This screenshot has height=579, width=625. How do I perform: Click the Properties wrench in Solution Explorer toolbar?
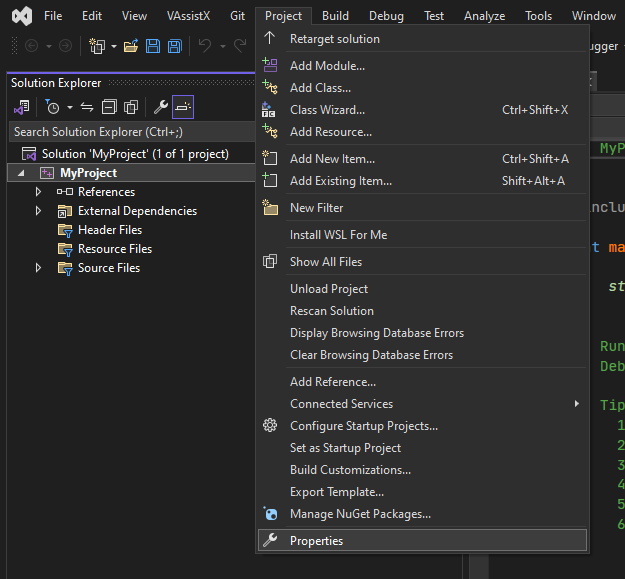click(x=161, y=107)
